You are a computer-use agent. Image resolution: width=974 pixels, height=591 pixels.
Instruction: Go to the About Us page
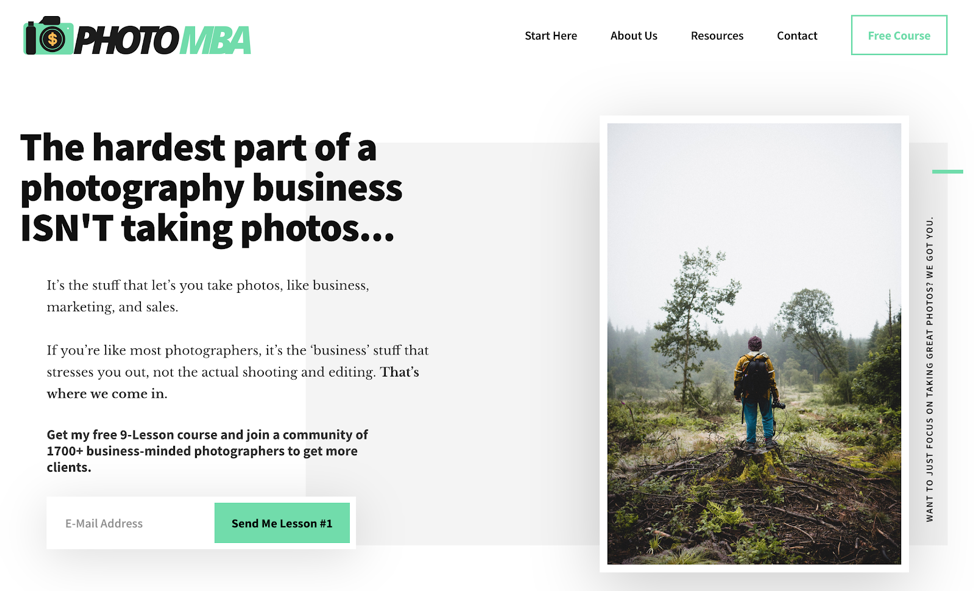[x=634, y=35]
